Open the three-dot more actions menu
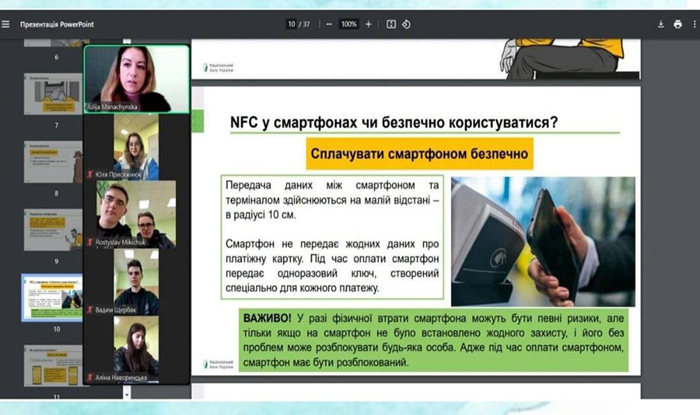 tap(692, 23)
